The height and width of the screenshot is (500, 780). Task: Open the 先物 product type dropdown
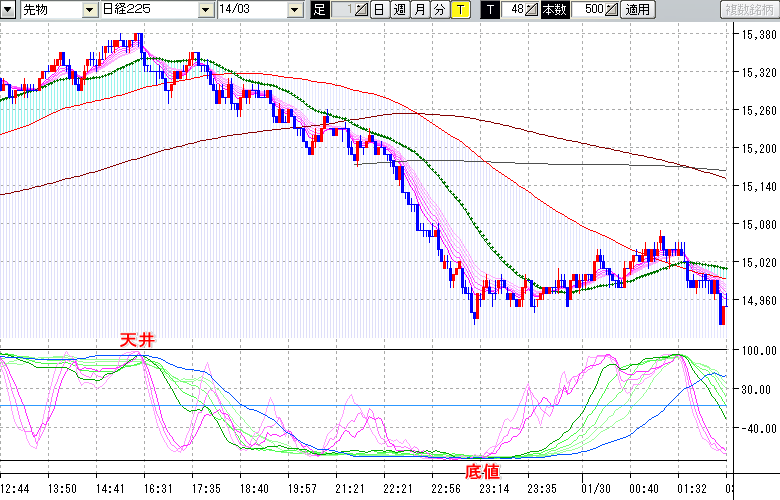tap(90, 10)
